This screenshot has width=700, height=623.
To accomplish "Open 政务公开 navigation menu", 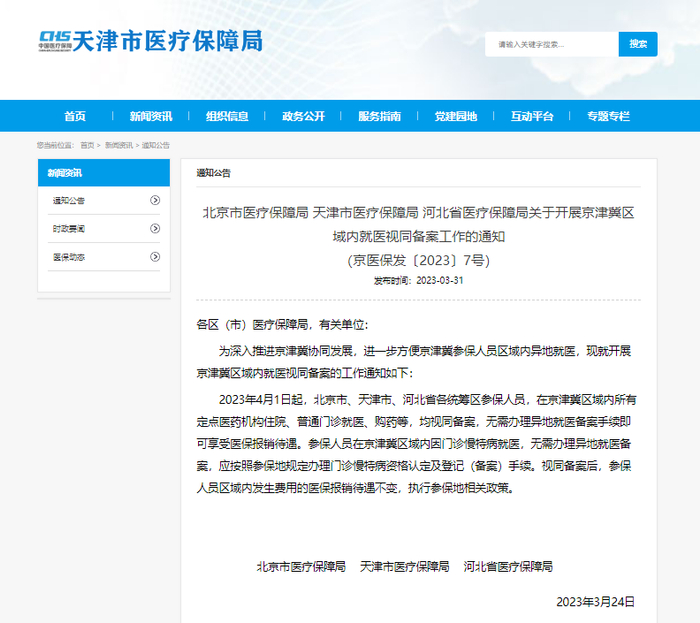I will pos(303,116).
